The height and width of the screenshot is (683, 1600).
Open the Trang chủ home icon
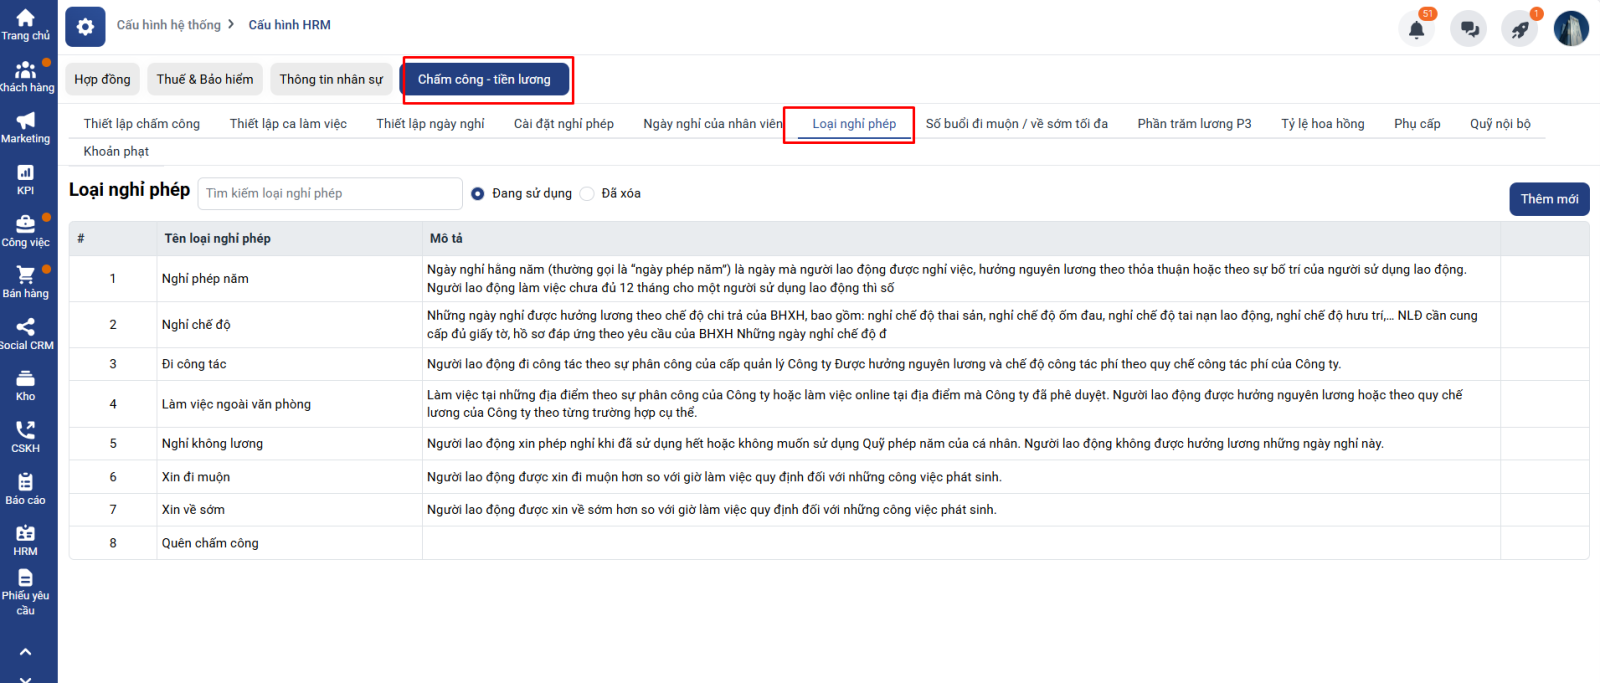tap(25, 19)
